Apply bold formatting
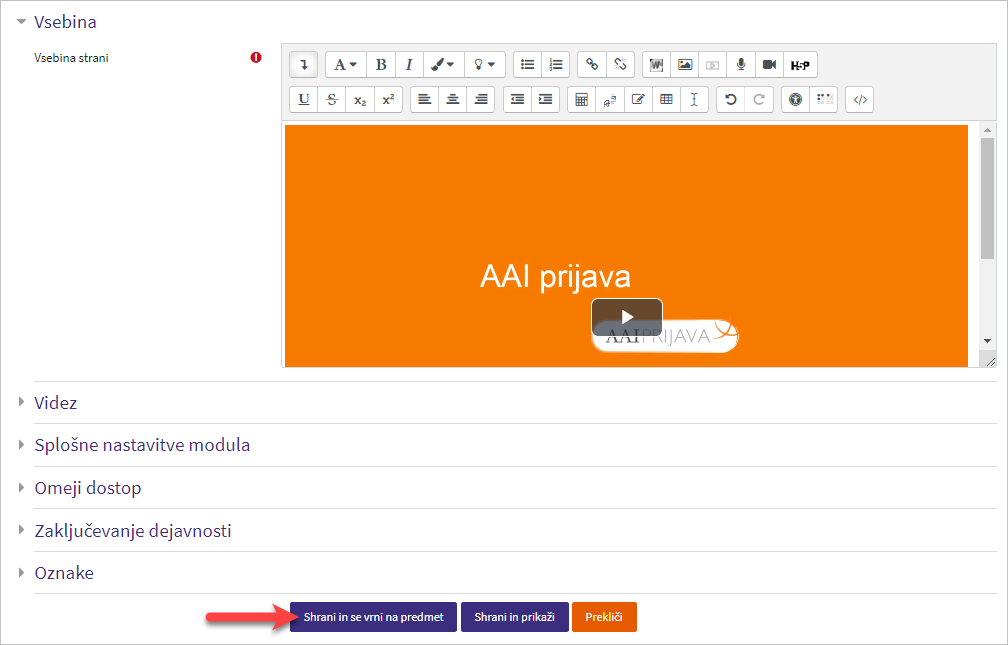Image resolution: width=1008 pixels, height=645 pixels. tap(381, 64)
